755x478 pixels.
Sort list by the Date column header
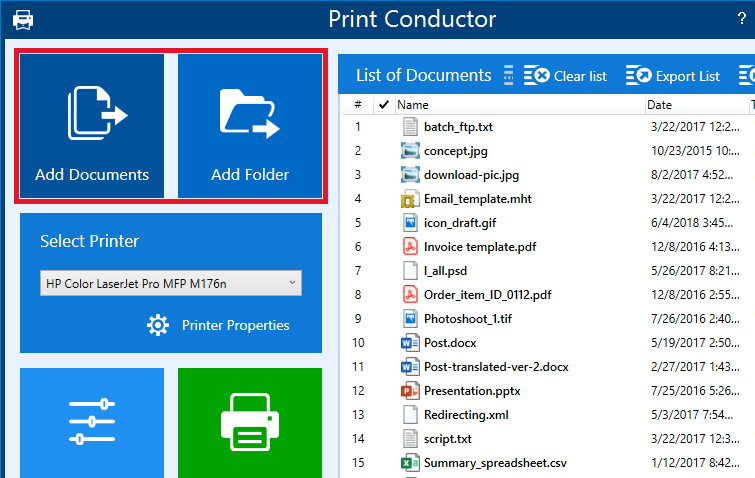pos(659,104)
